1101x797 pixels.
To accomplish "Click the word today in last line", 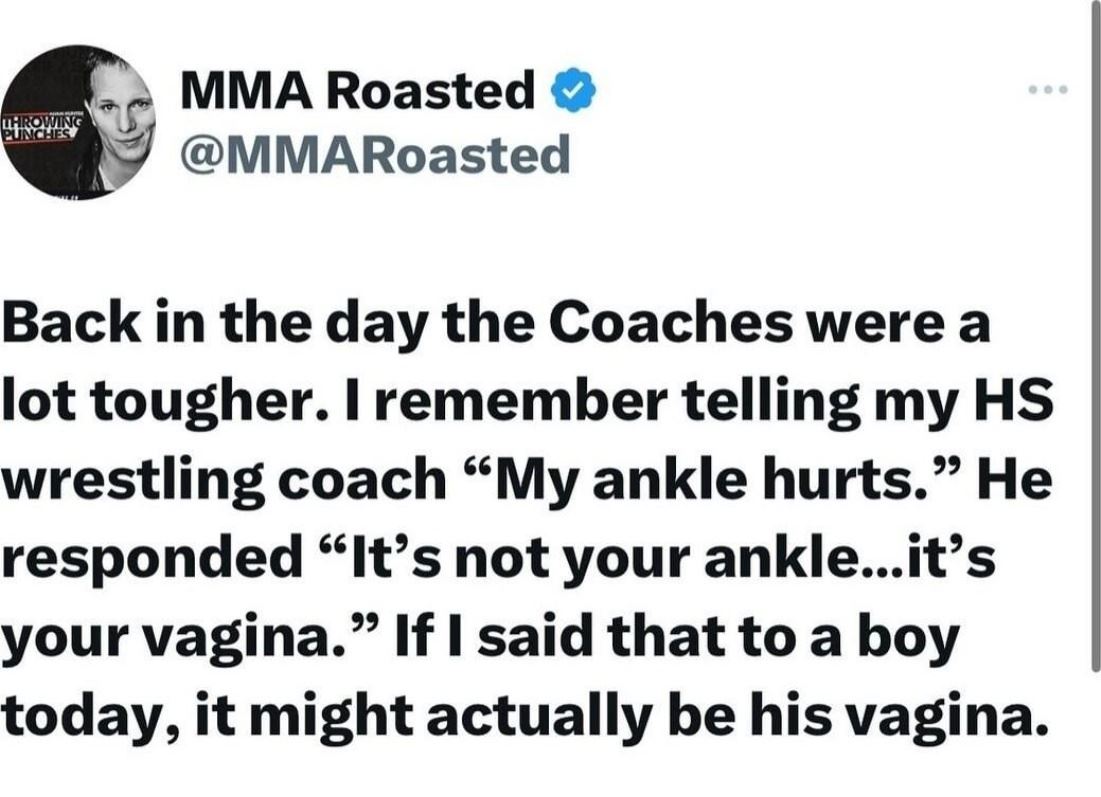I will coord(89,718).
